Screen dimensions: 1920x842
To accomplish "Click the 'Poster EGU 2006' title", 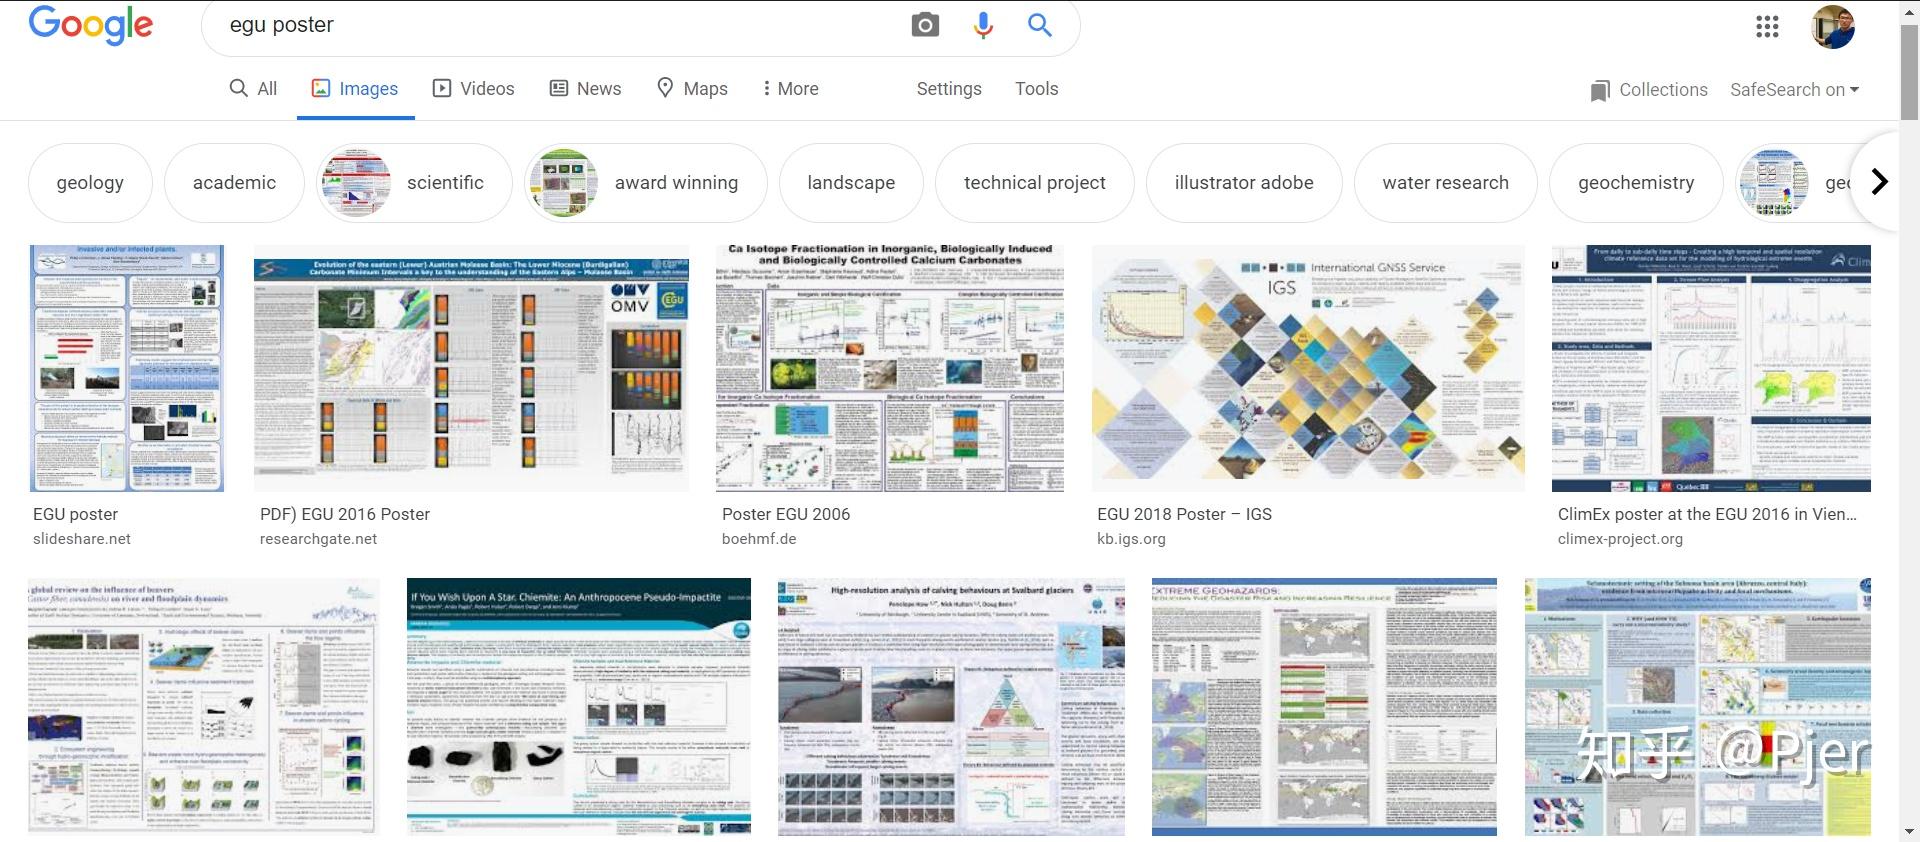I will [786, 514].
